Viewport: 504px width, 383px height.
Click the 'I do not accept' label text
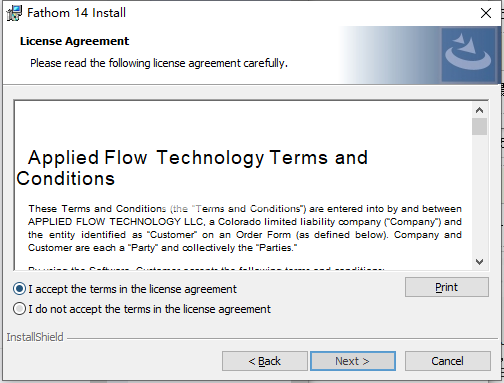point(149,309)
